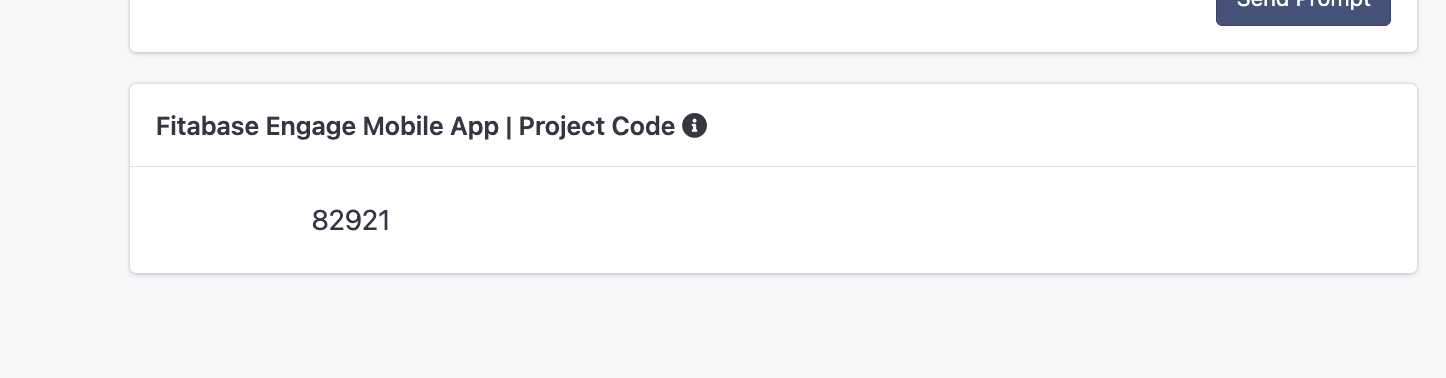1446x378 pixels.
Task: Click the word App in card title
Action: pyautogui.click(x=474, y=127)
